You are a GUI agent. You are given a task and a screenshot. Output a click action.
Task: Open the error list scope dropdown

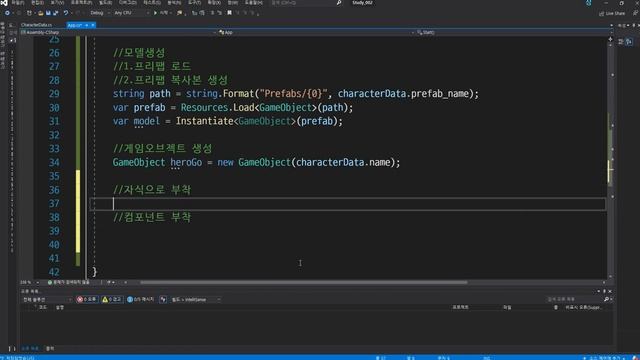pos(47,300)
